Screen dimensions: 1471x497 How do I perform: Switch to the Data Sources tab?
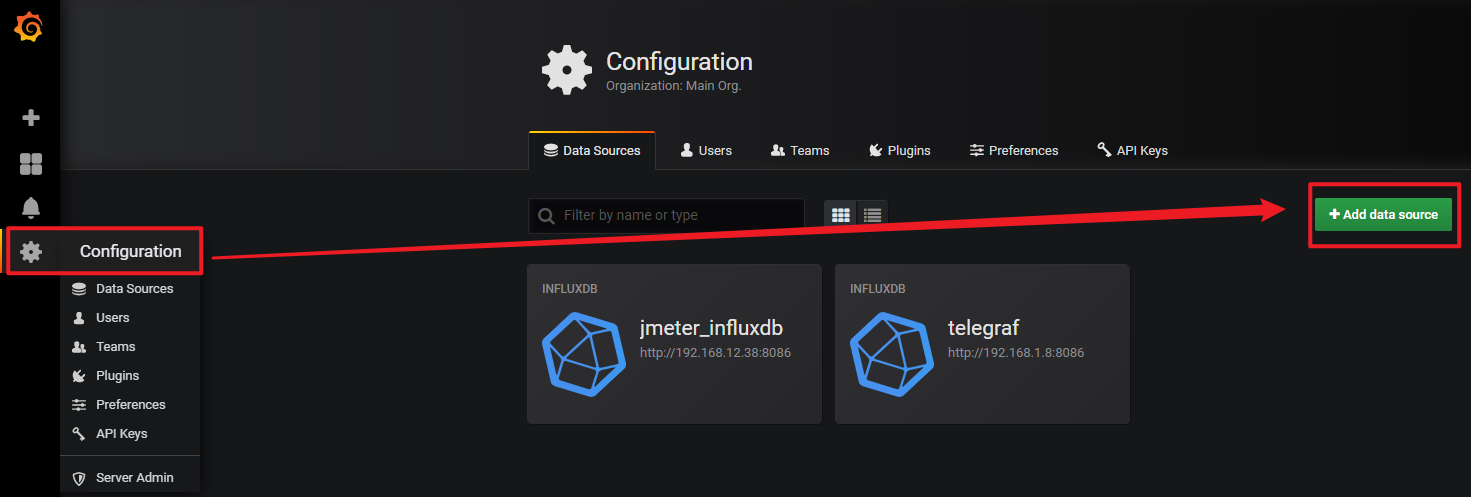[x=592, y=150]
